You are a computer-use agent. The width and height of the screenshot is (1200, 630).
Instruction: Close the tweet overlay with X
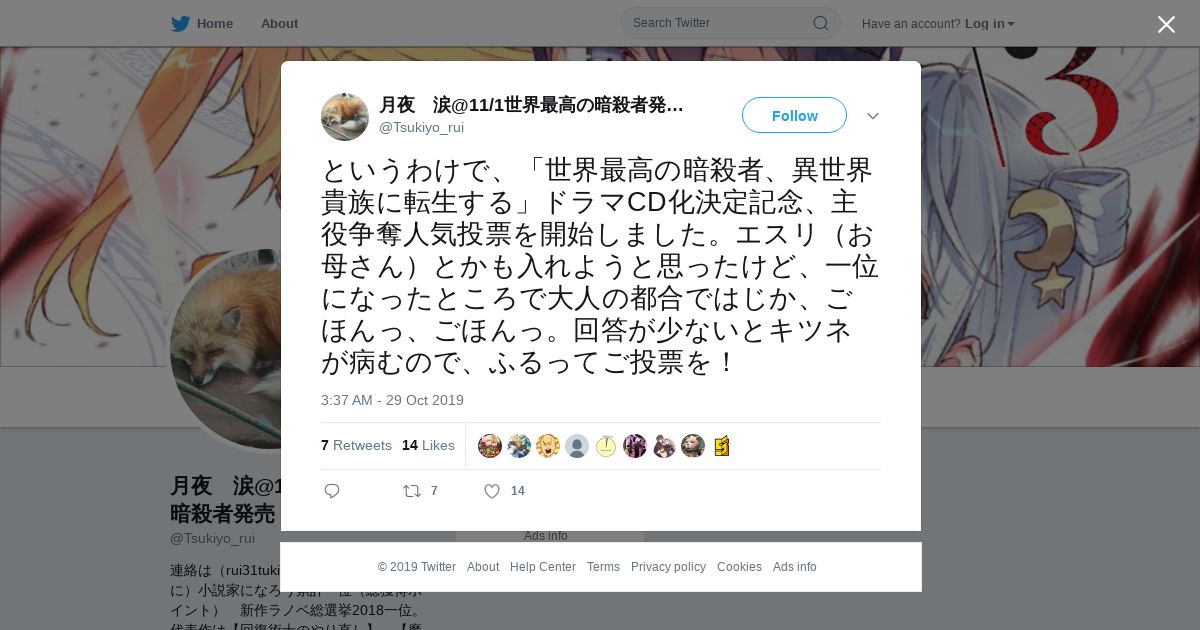[x=1166, y=24]
